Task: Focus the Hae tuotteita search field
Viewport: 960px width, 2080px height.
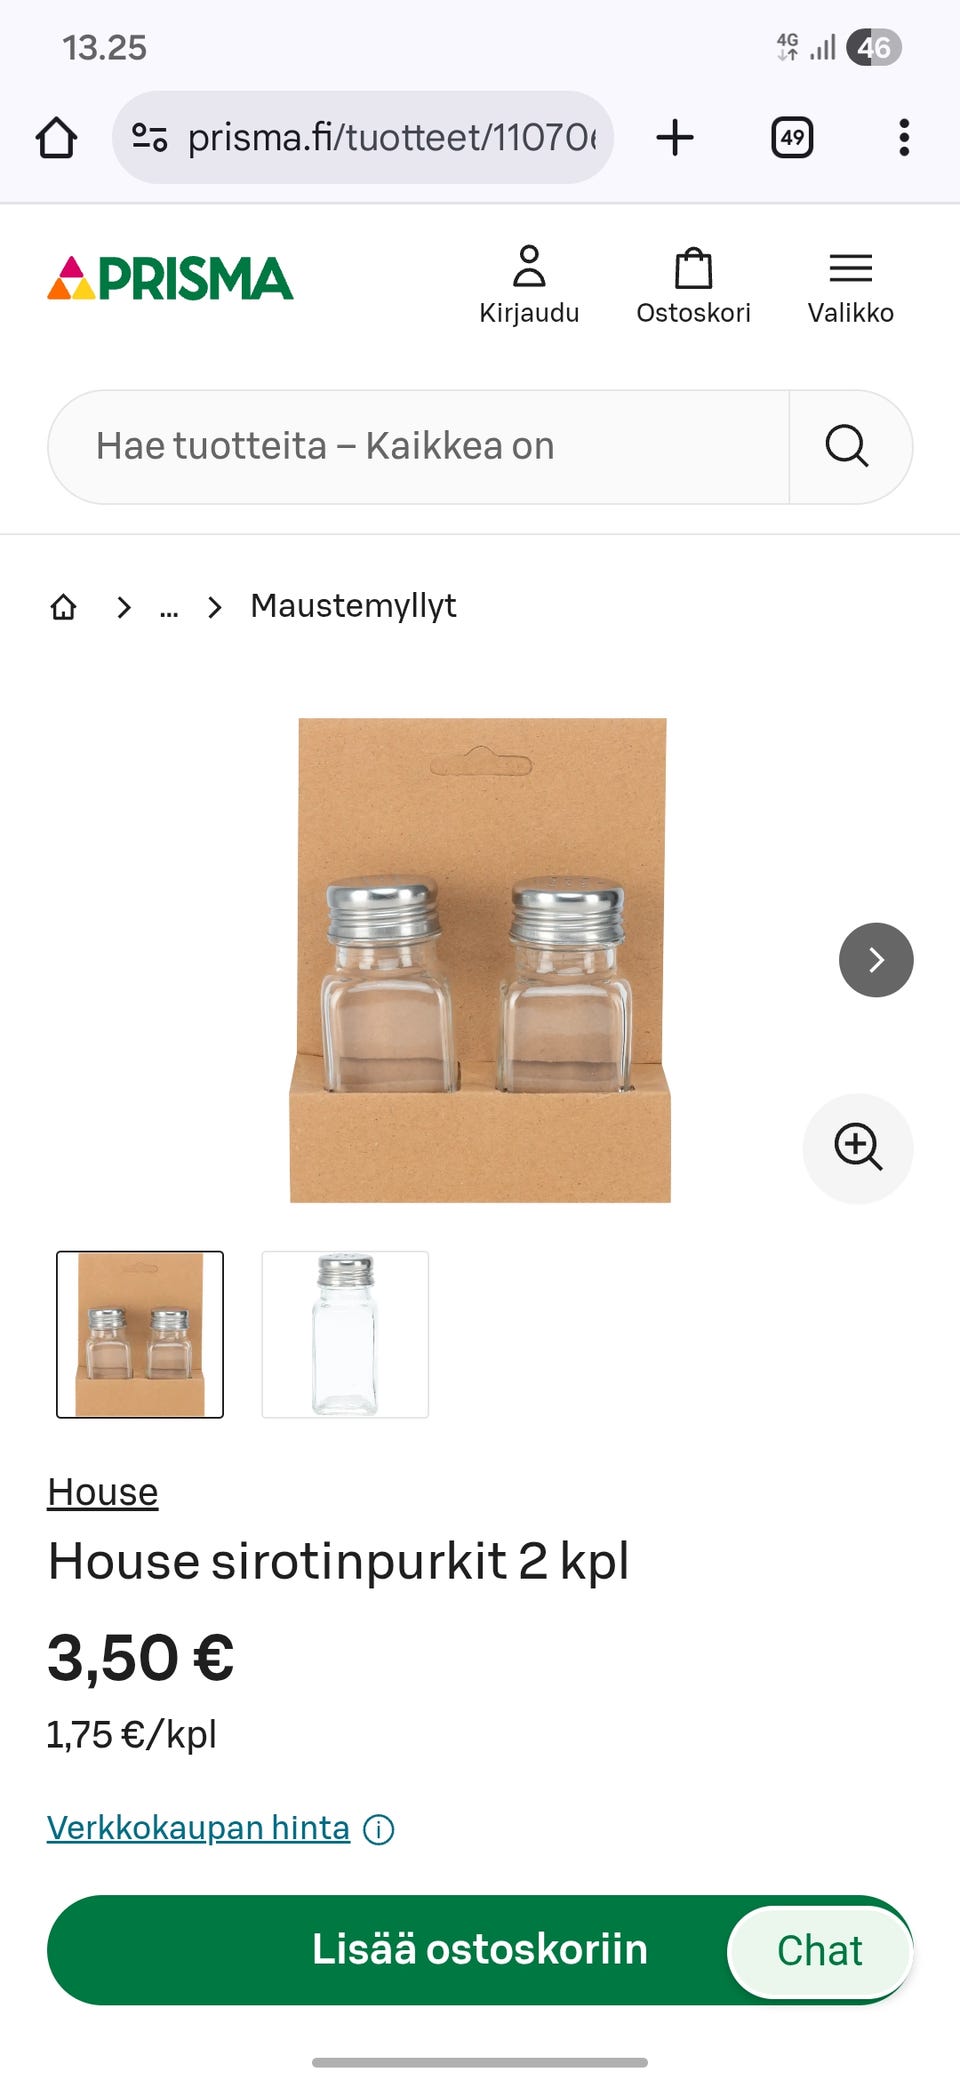Action: tap(418, 446)
